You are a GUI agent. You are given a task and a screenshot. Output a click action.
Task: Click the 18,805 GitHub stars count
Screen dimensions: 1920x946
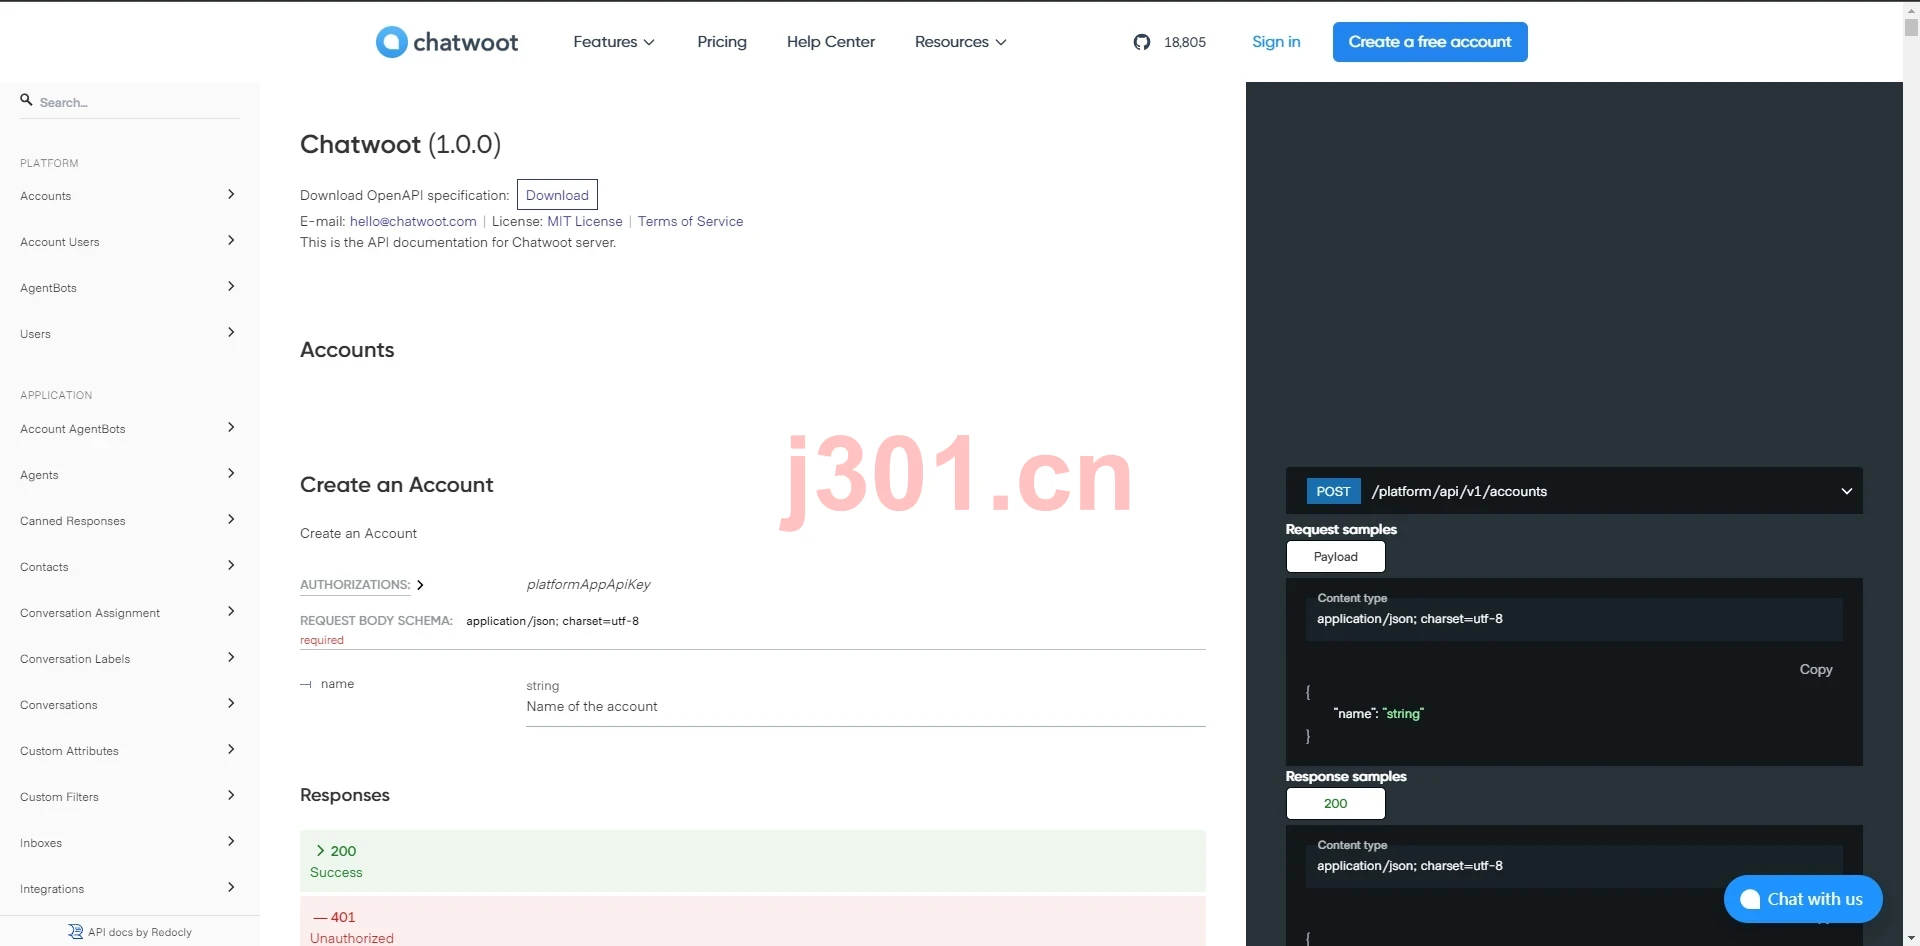pyautogui.click(x=1185, y=42)
